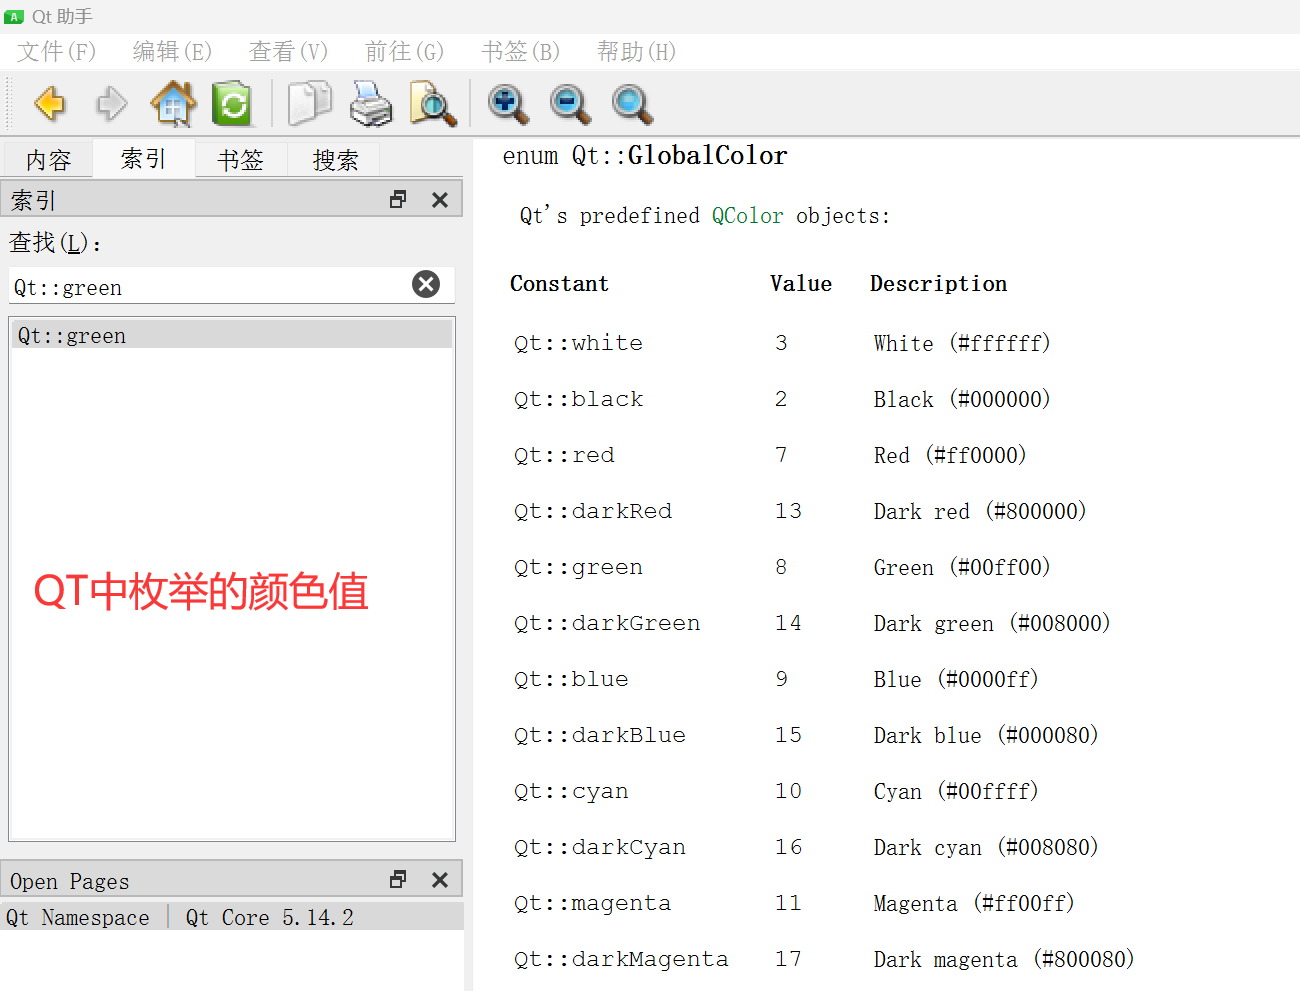Click the Qt::cyan constant
The height and width of the screenshot is (991, 1300).
(x=572, y=791)
